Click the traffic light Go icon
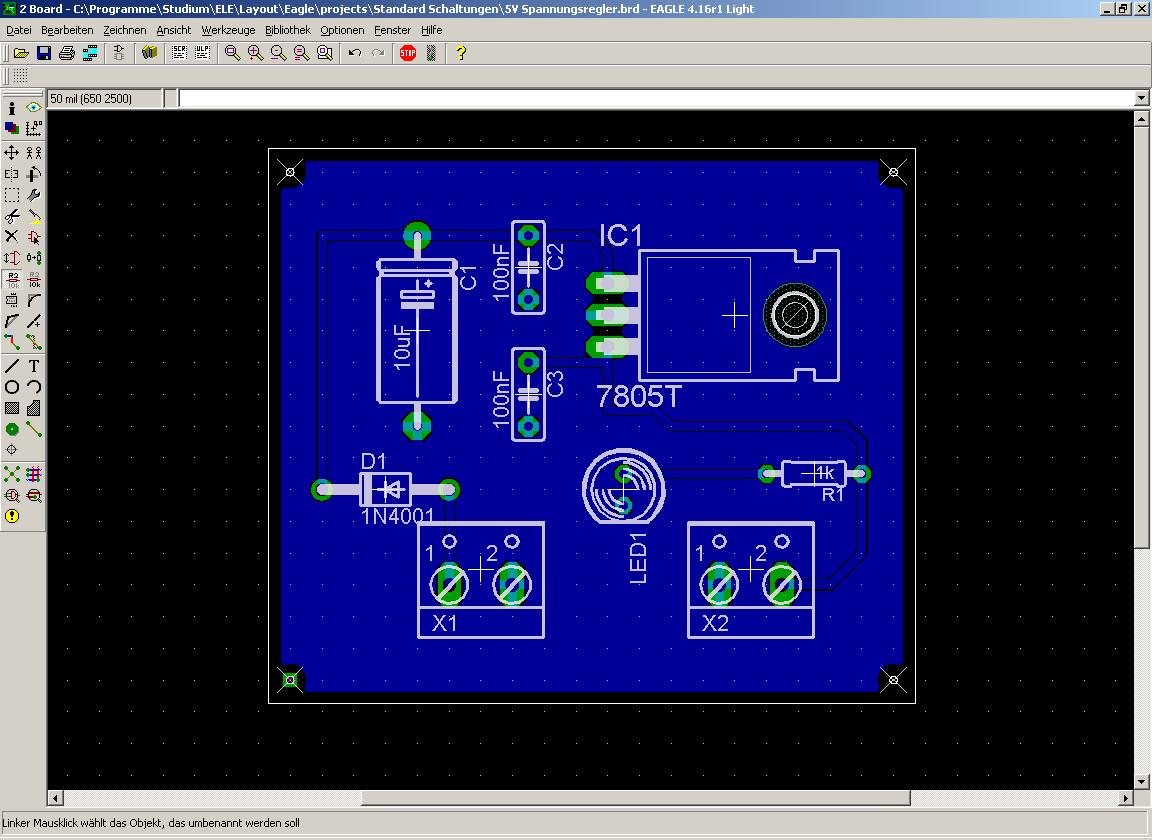This screenshot has height=840, width=1152. pyautogui.click(x=431, y=53)
